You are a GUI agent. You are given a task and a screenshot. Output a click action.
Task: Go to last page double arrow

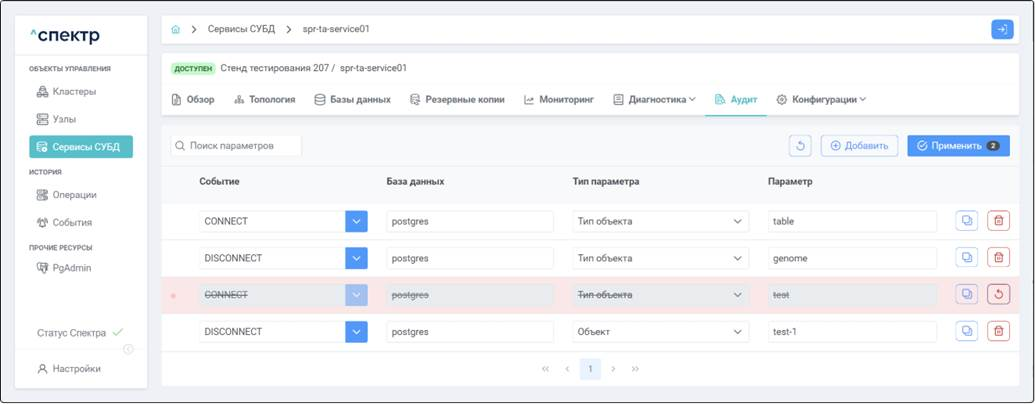click(x=635, y=369)
